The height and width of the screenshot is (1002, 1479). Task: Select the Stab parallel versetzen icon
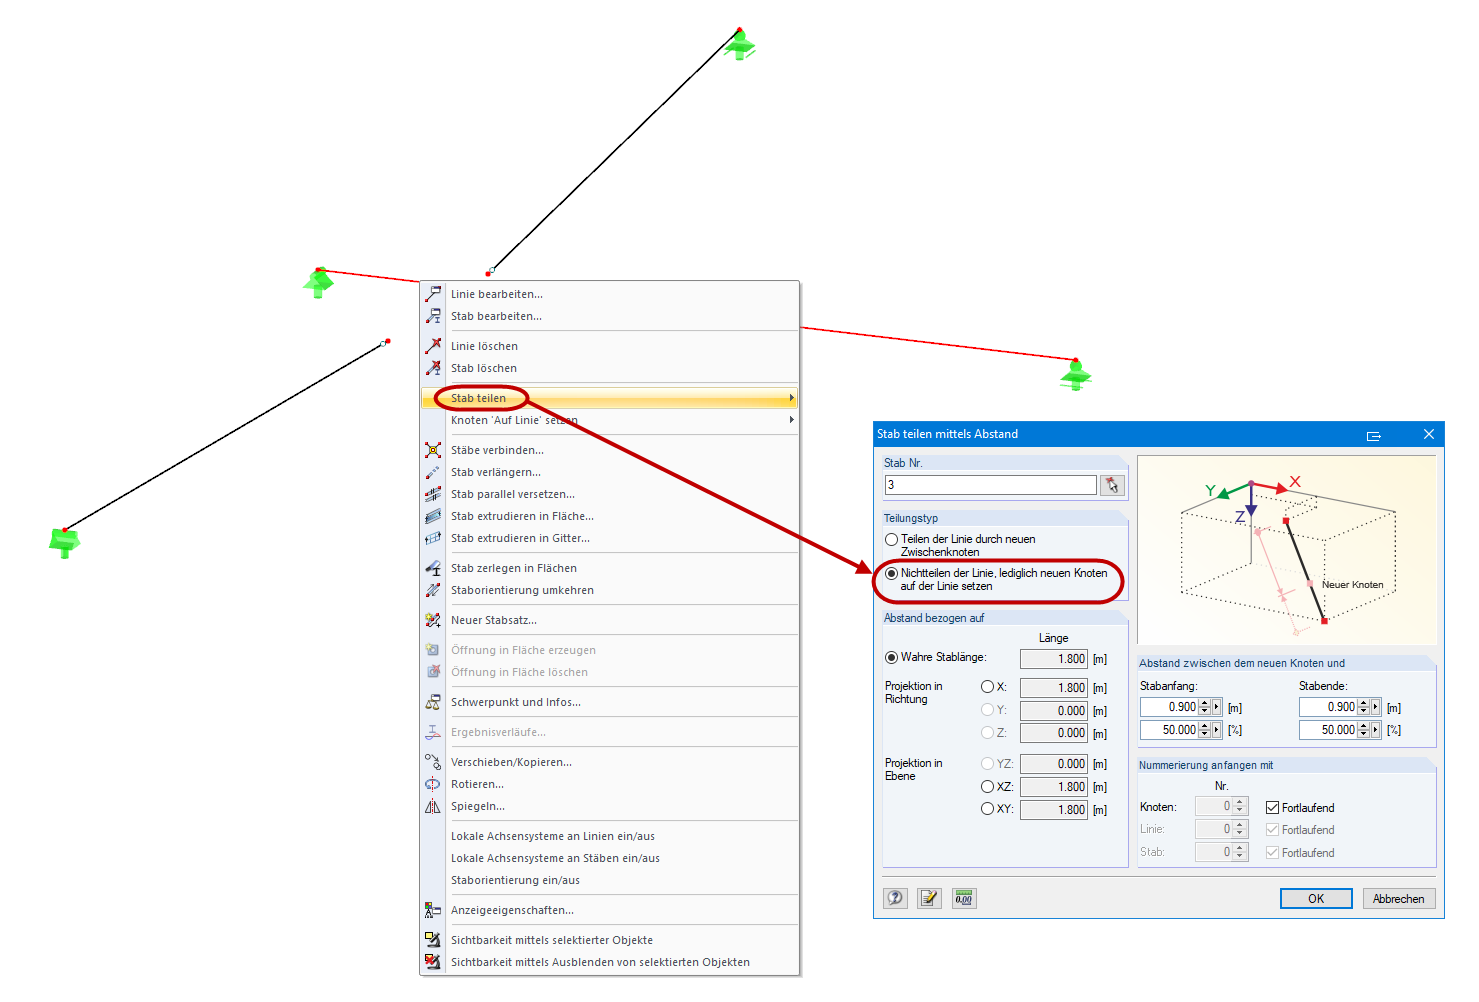point(433,494)
